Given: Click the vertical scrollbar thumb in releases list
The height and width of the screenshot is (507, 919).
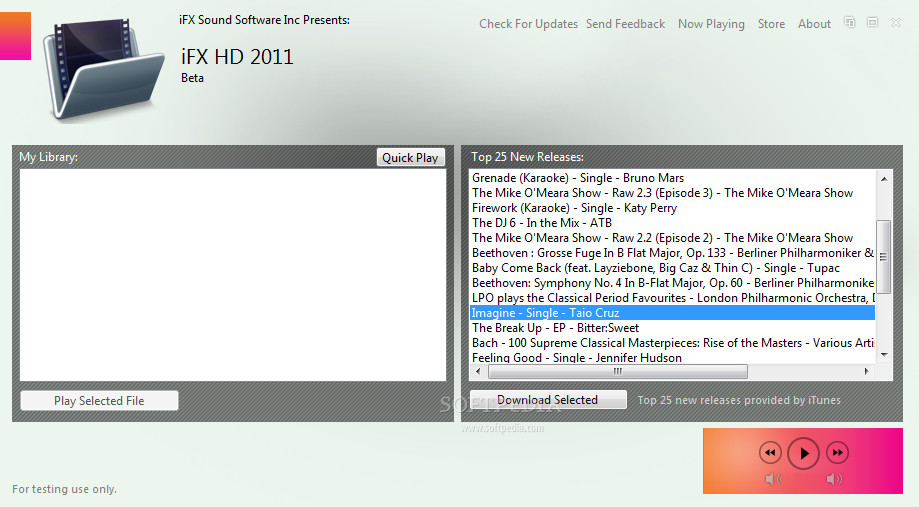Looking at the screenshot, I should [x=884, y=257].
